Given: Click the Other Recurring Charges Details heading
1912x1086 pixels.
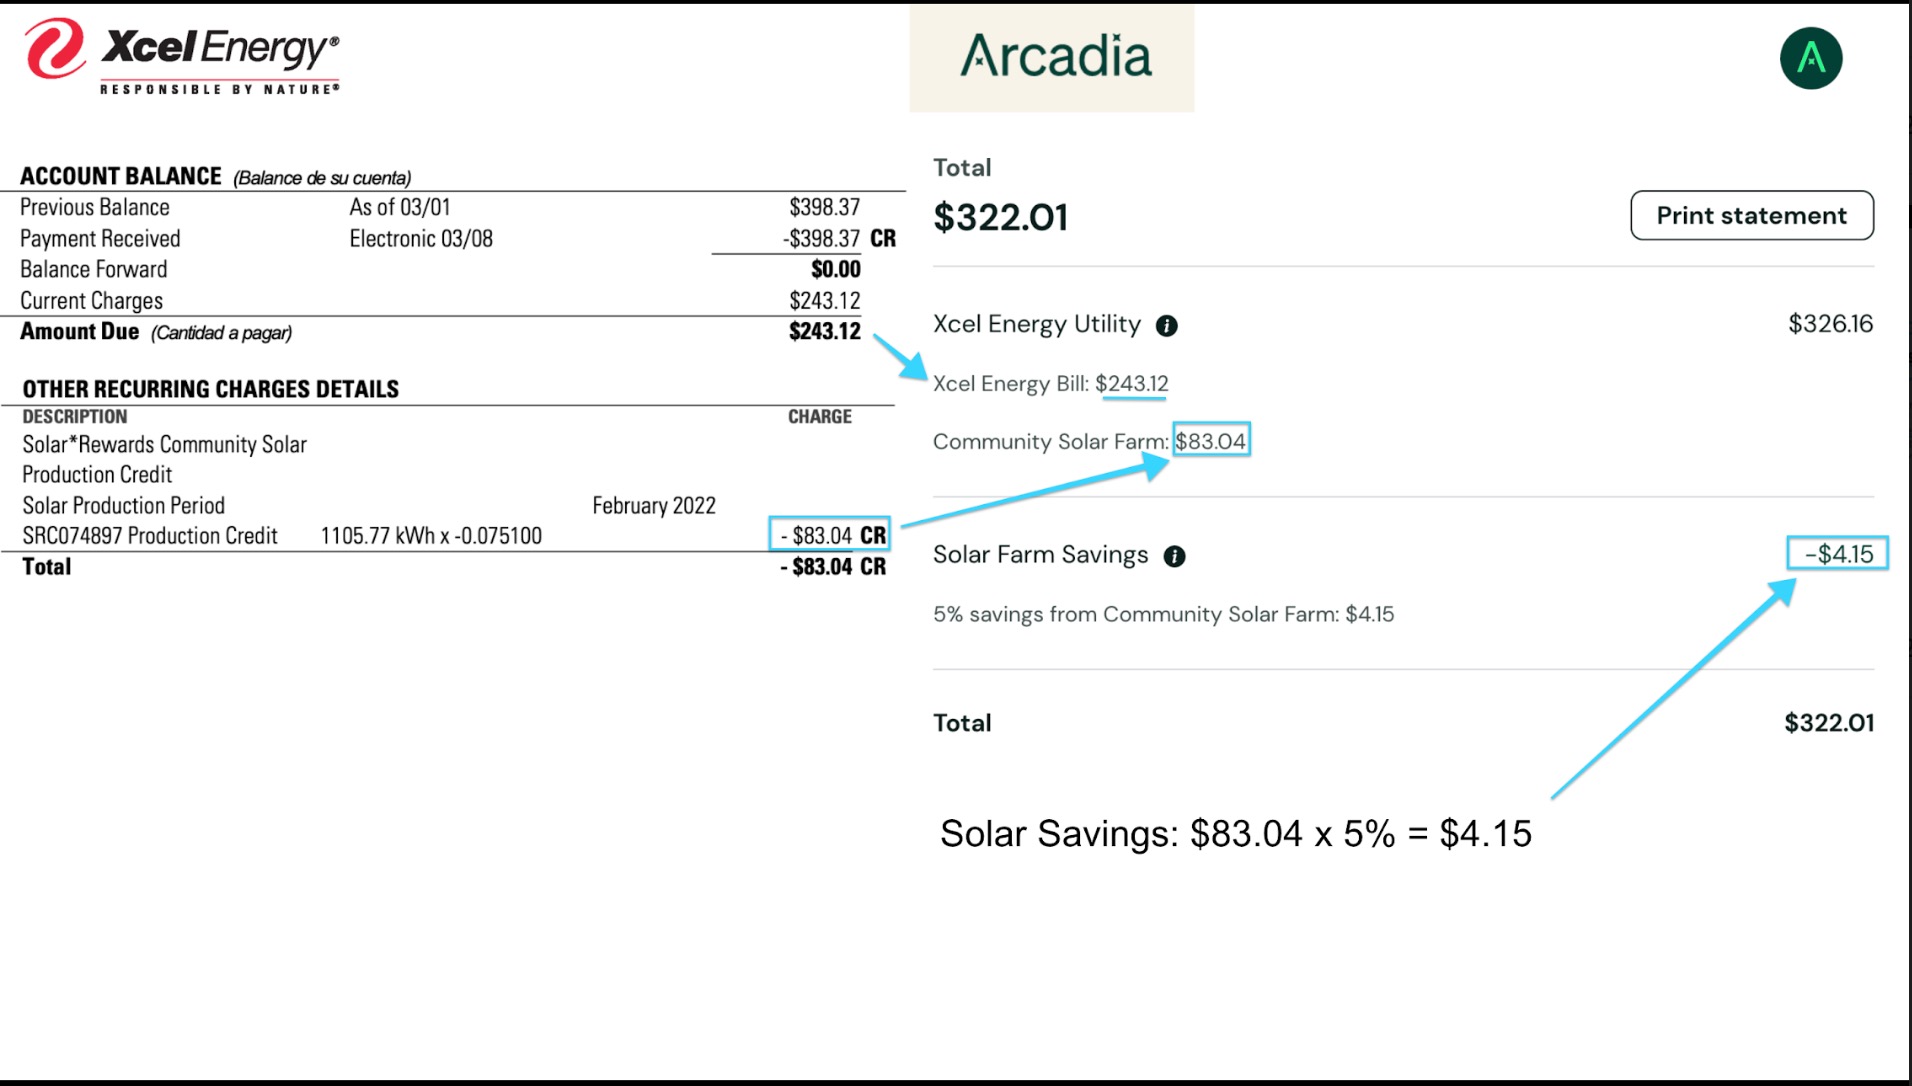Looking at the screenshot, I should click(211, 389).
